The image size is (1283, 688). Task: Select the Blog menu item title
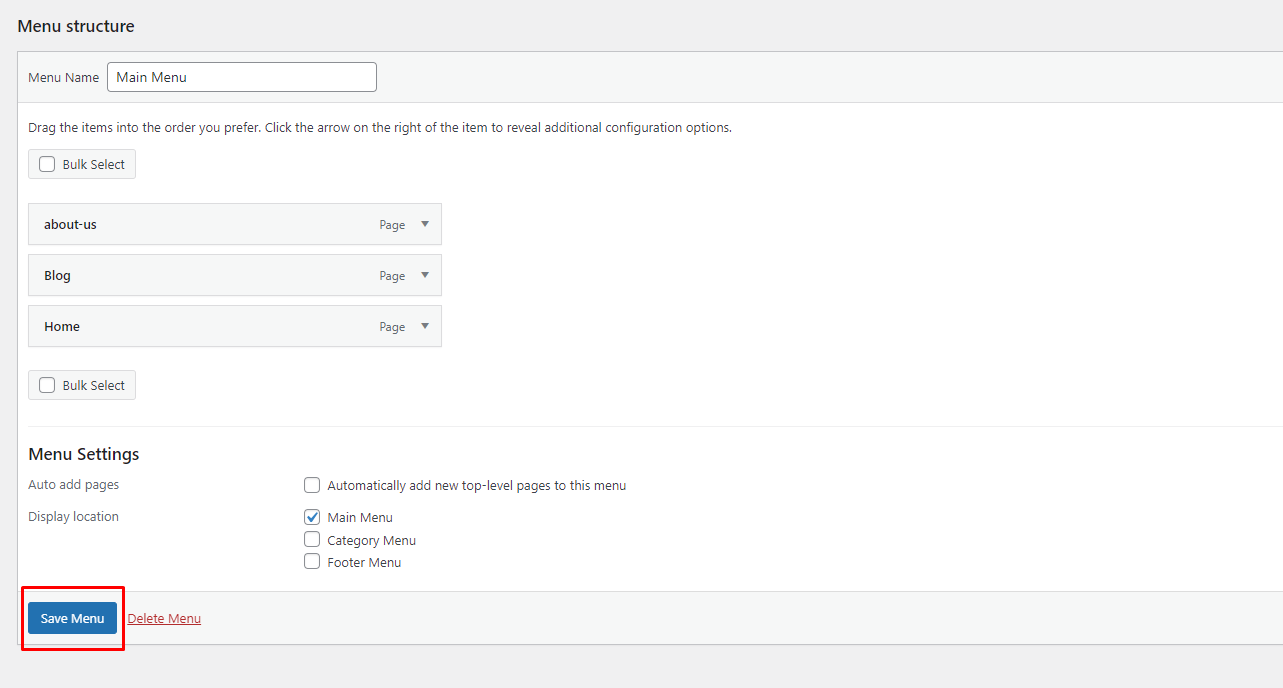pyautogui.click(x=57, y=276)
